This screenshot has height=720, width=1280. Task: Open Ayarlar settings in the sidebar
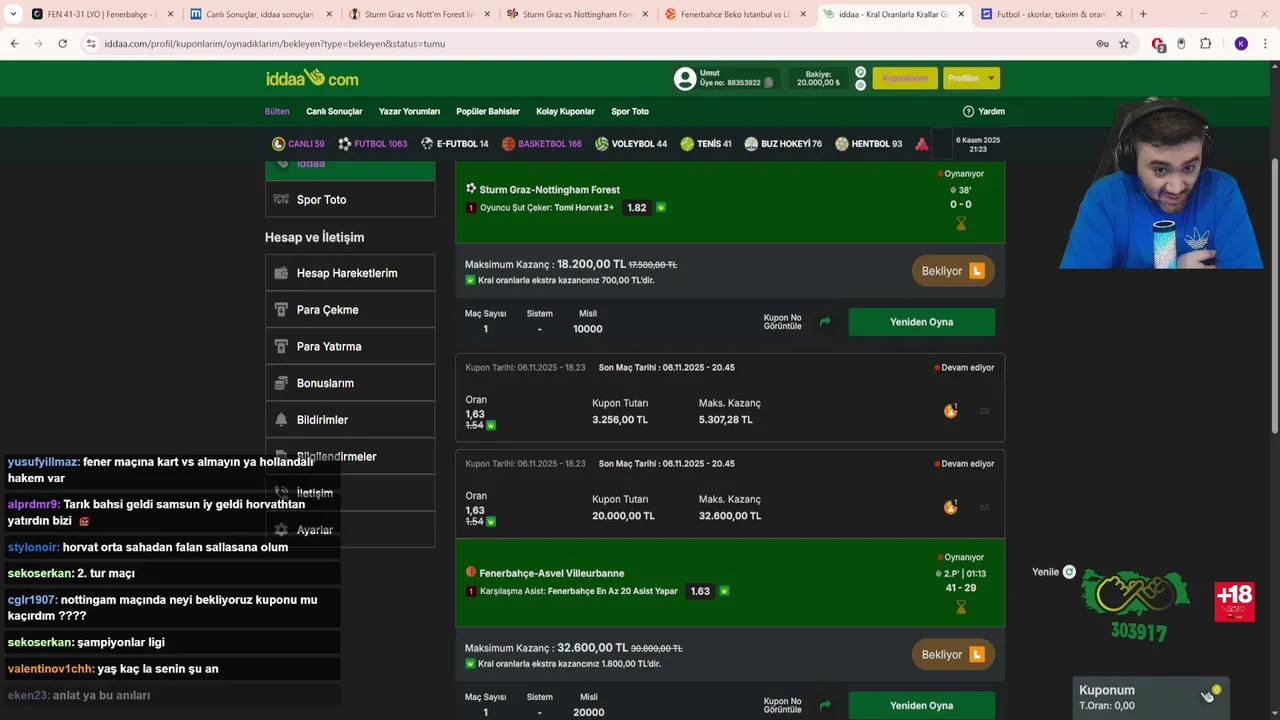[x=350, y=530]
